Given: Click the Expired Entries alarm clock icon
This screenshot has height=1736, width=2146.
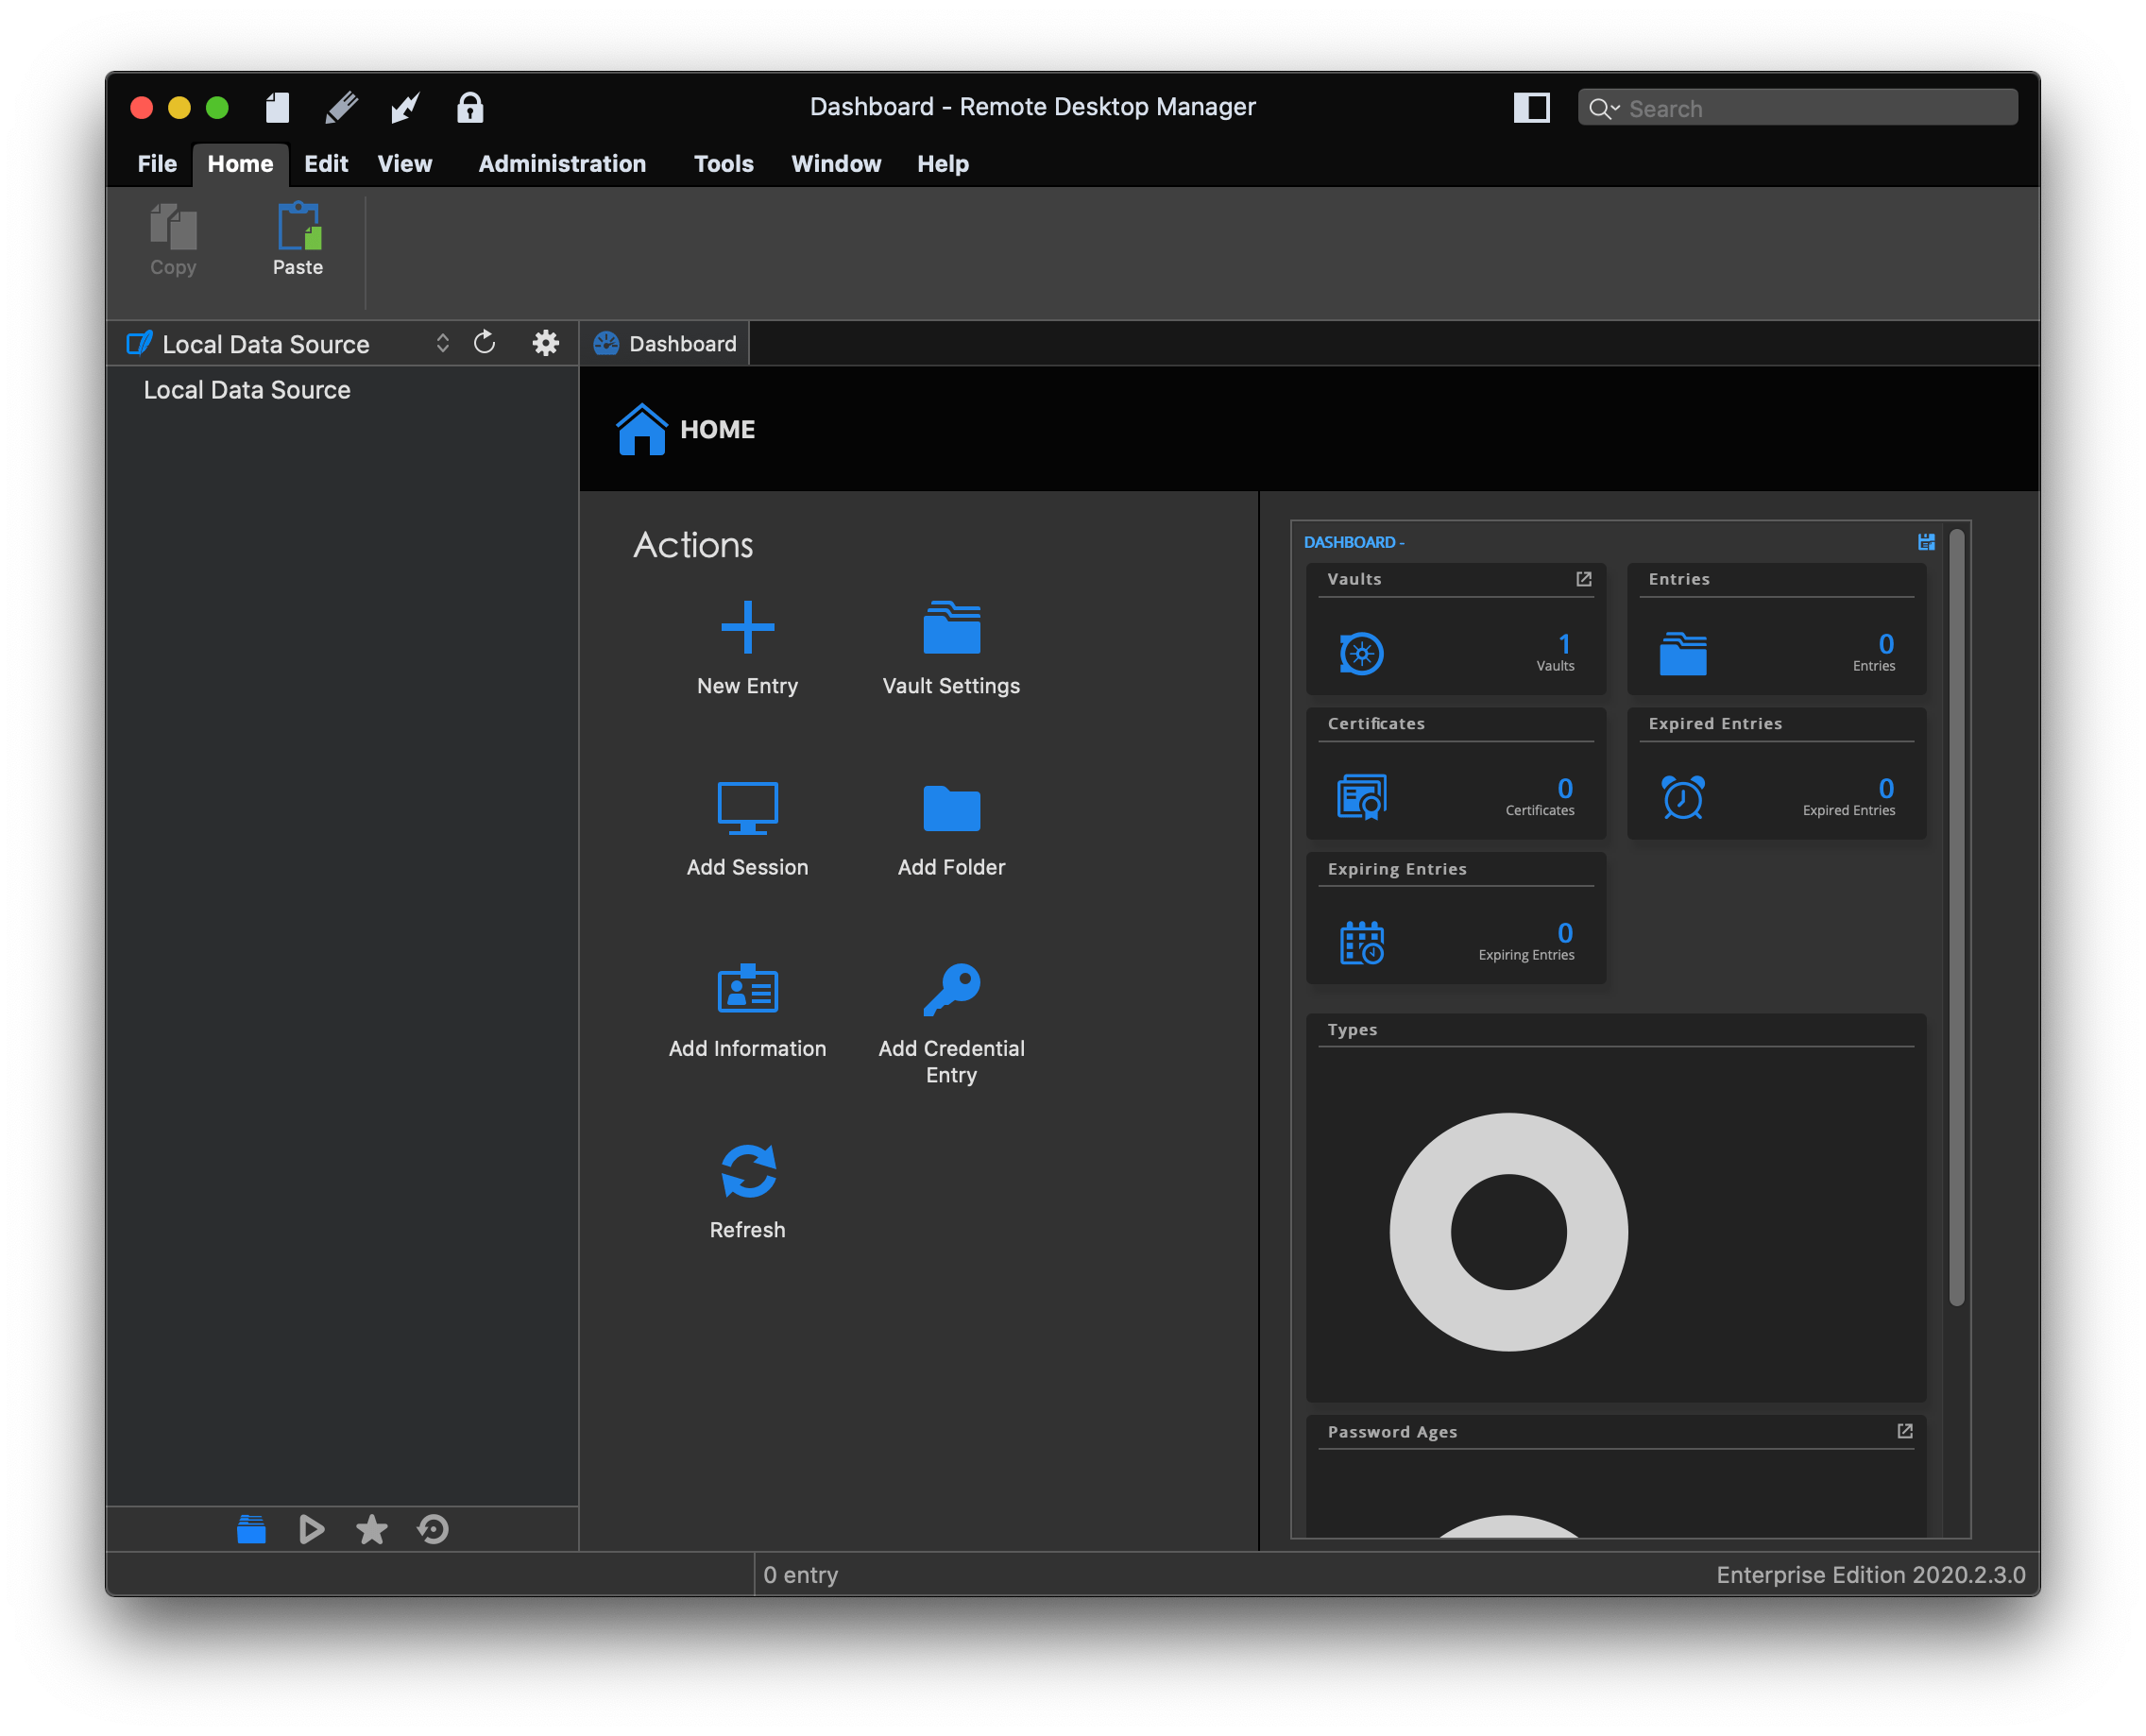Looking at the screenshot, I should click(1682, 797).
